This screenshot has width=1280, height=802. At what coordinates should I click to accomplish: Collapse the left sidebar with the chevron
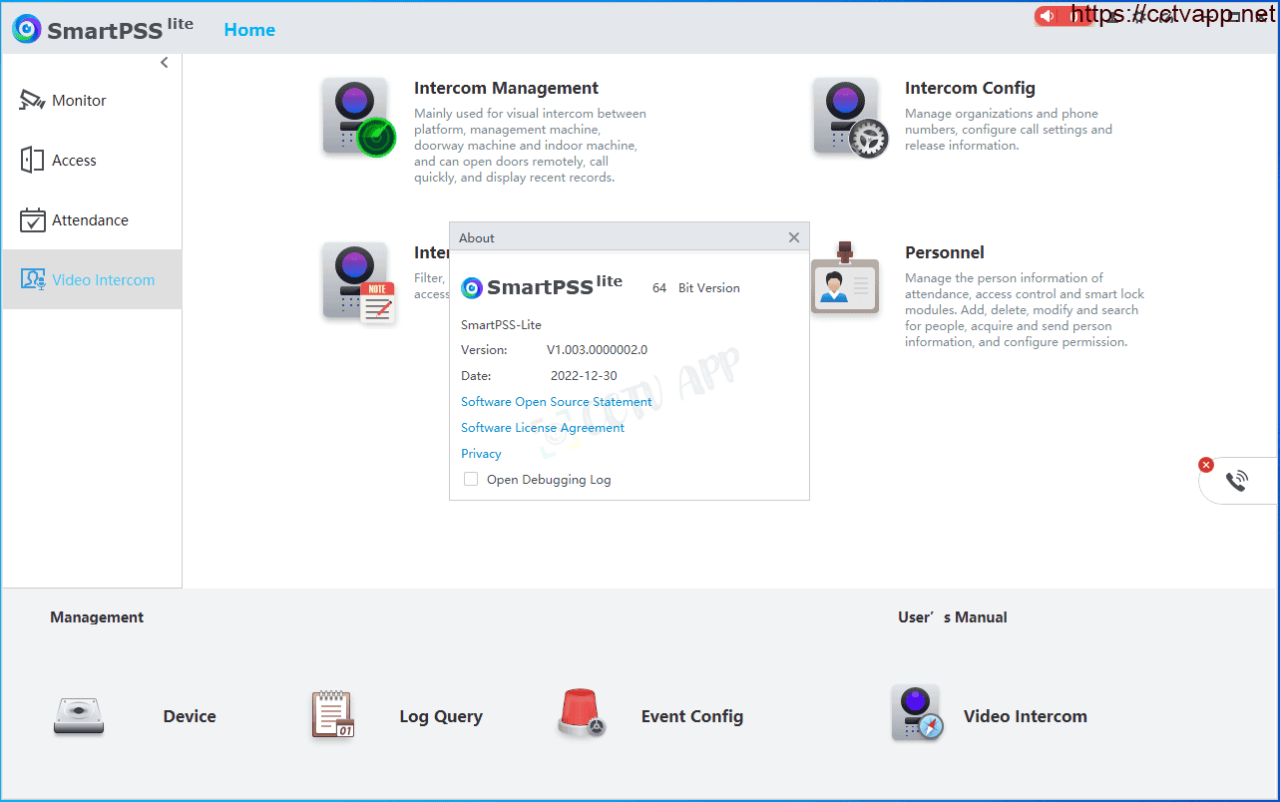[x=164, y=63]
